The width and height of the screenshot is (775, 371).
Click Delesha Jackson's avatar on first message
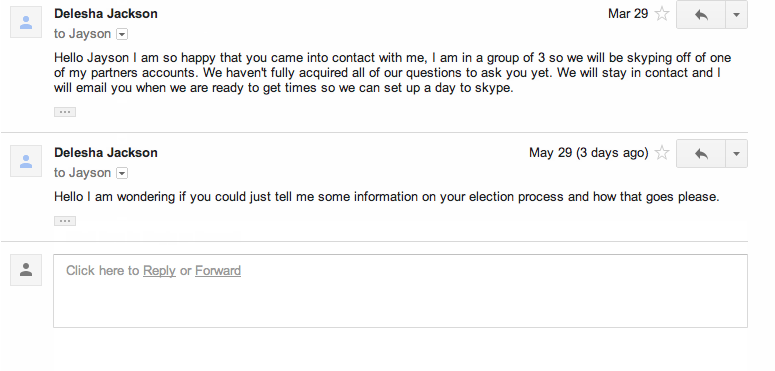click(26, 22)
